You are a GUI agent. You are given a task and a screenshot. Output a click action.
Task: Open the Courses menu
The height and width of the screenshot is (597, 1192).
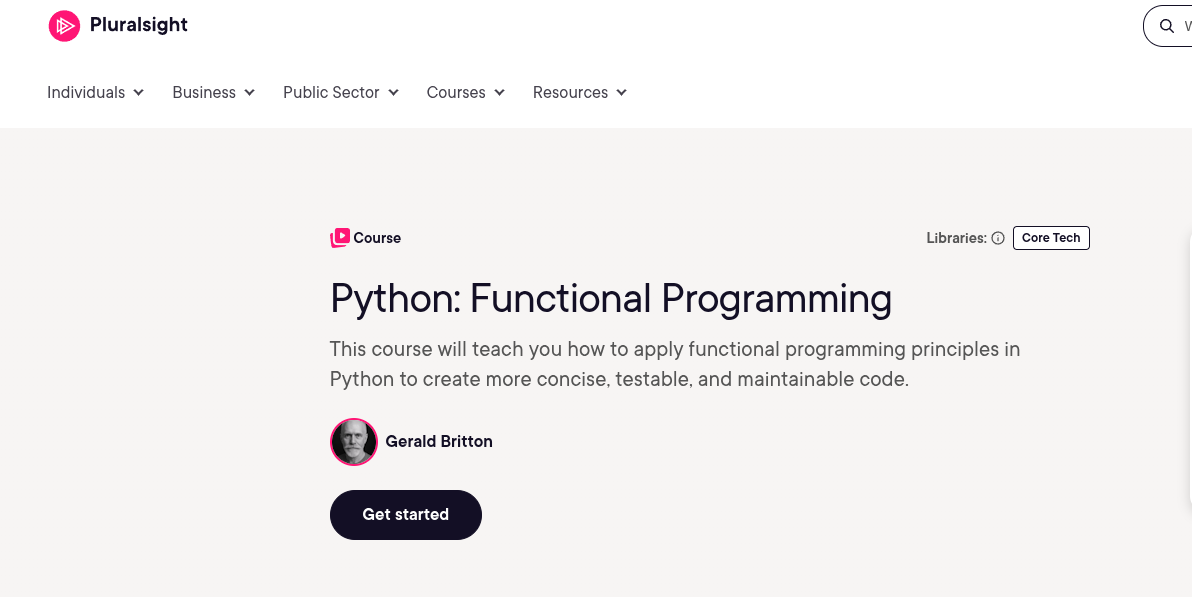click(x=465, y=92)
